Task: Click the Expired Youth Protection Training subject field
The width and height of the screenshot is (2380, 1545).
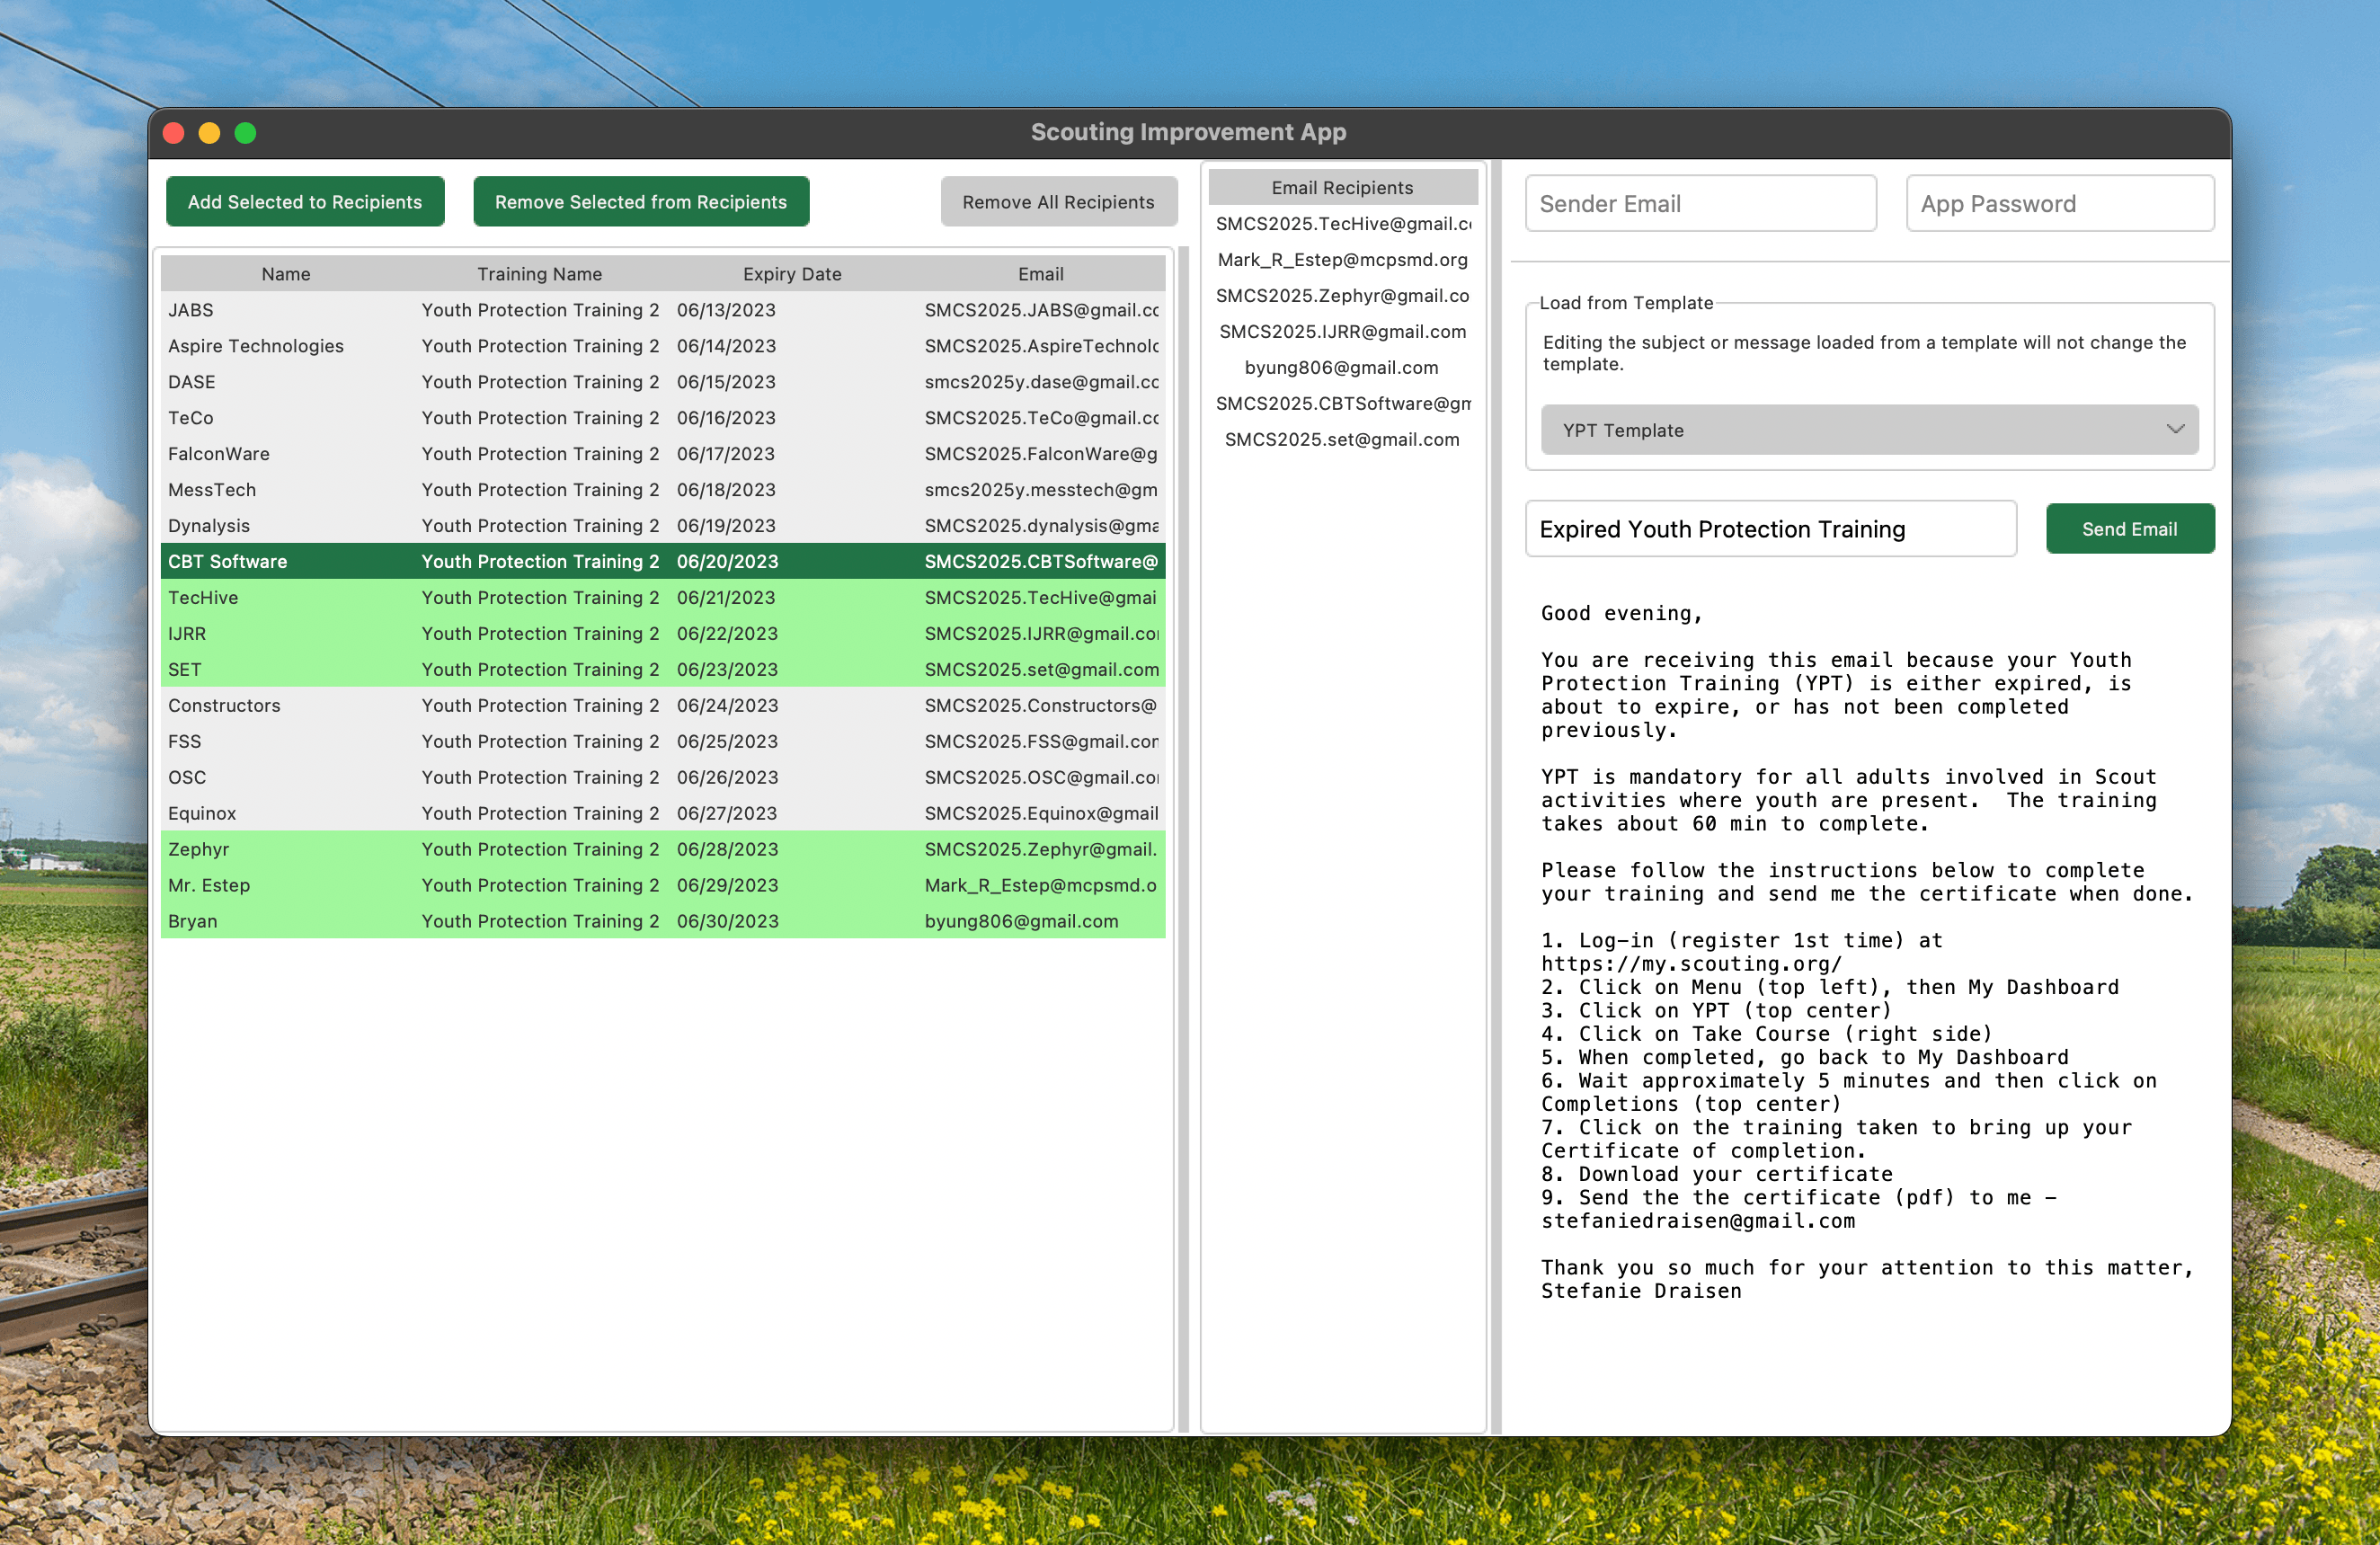Action: click(x=1770, y=528)
